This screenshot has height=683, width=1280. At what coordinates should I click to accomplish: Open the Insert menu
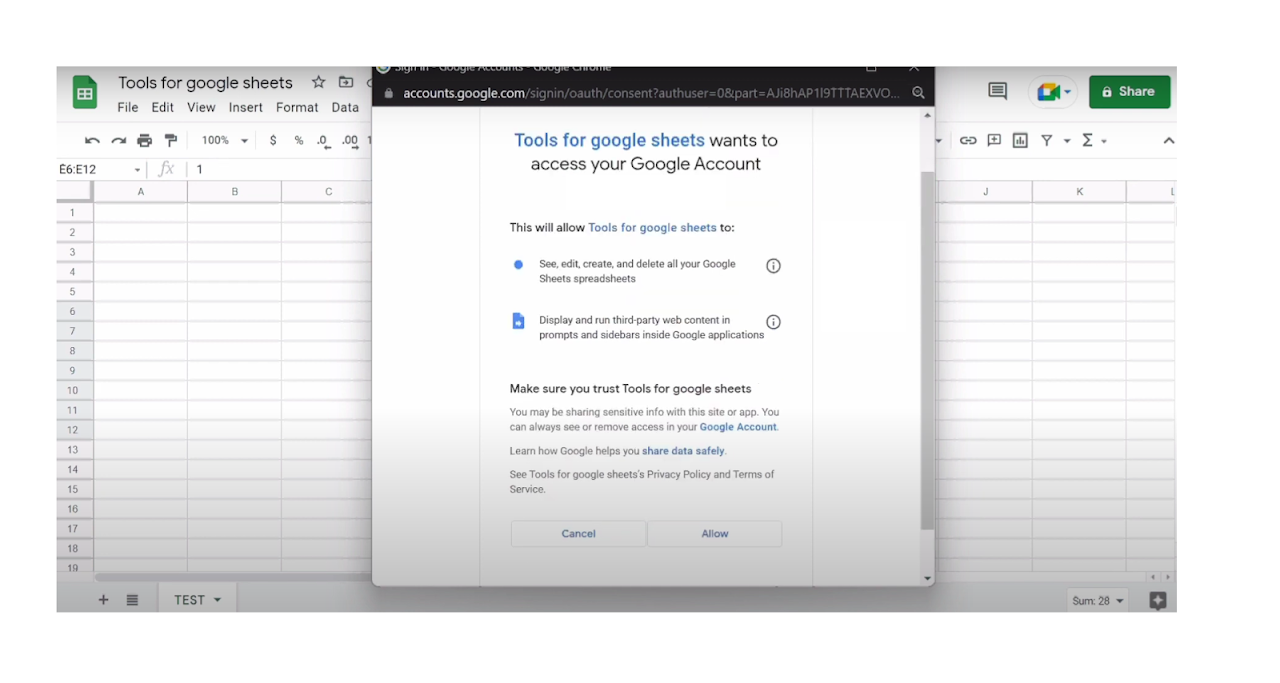click(246, 107)
